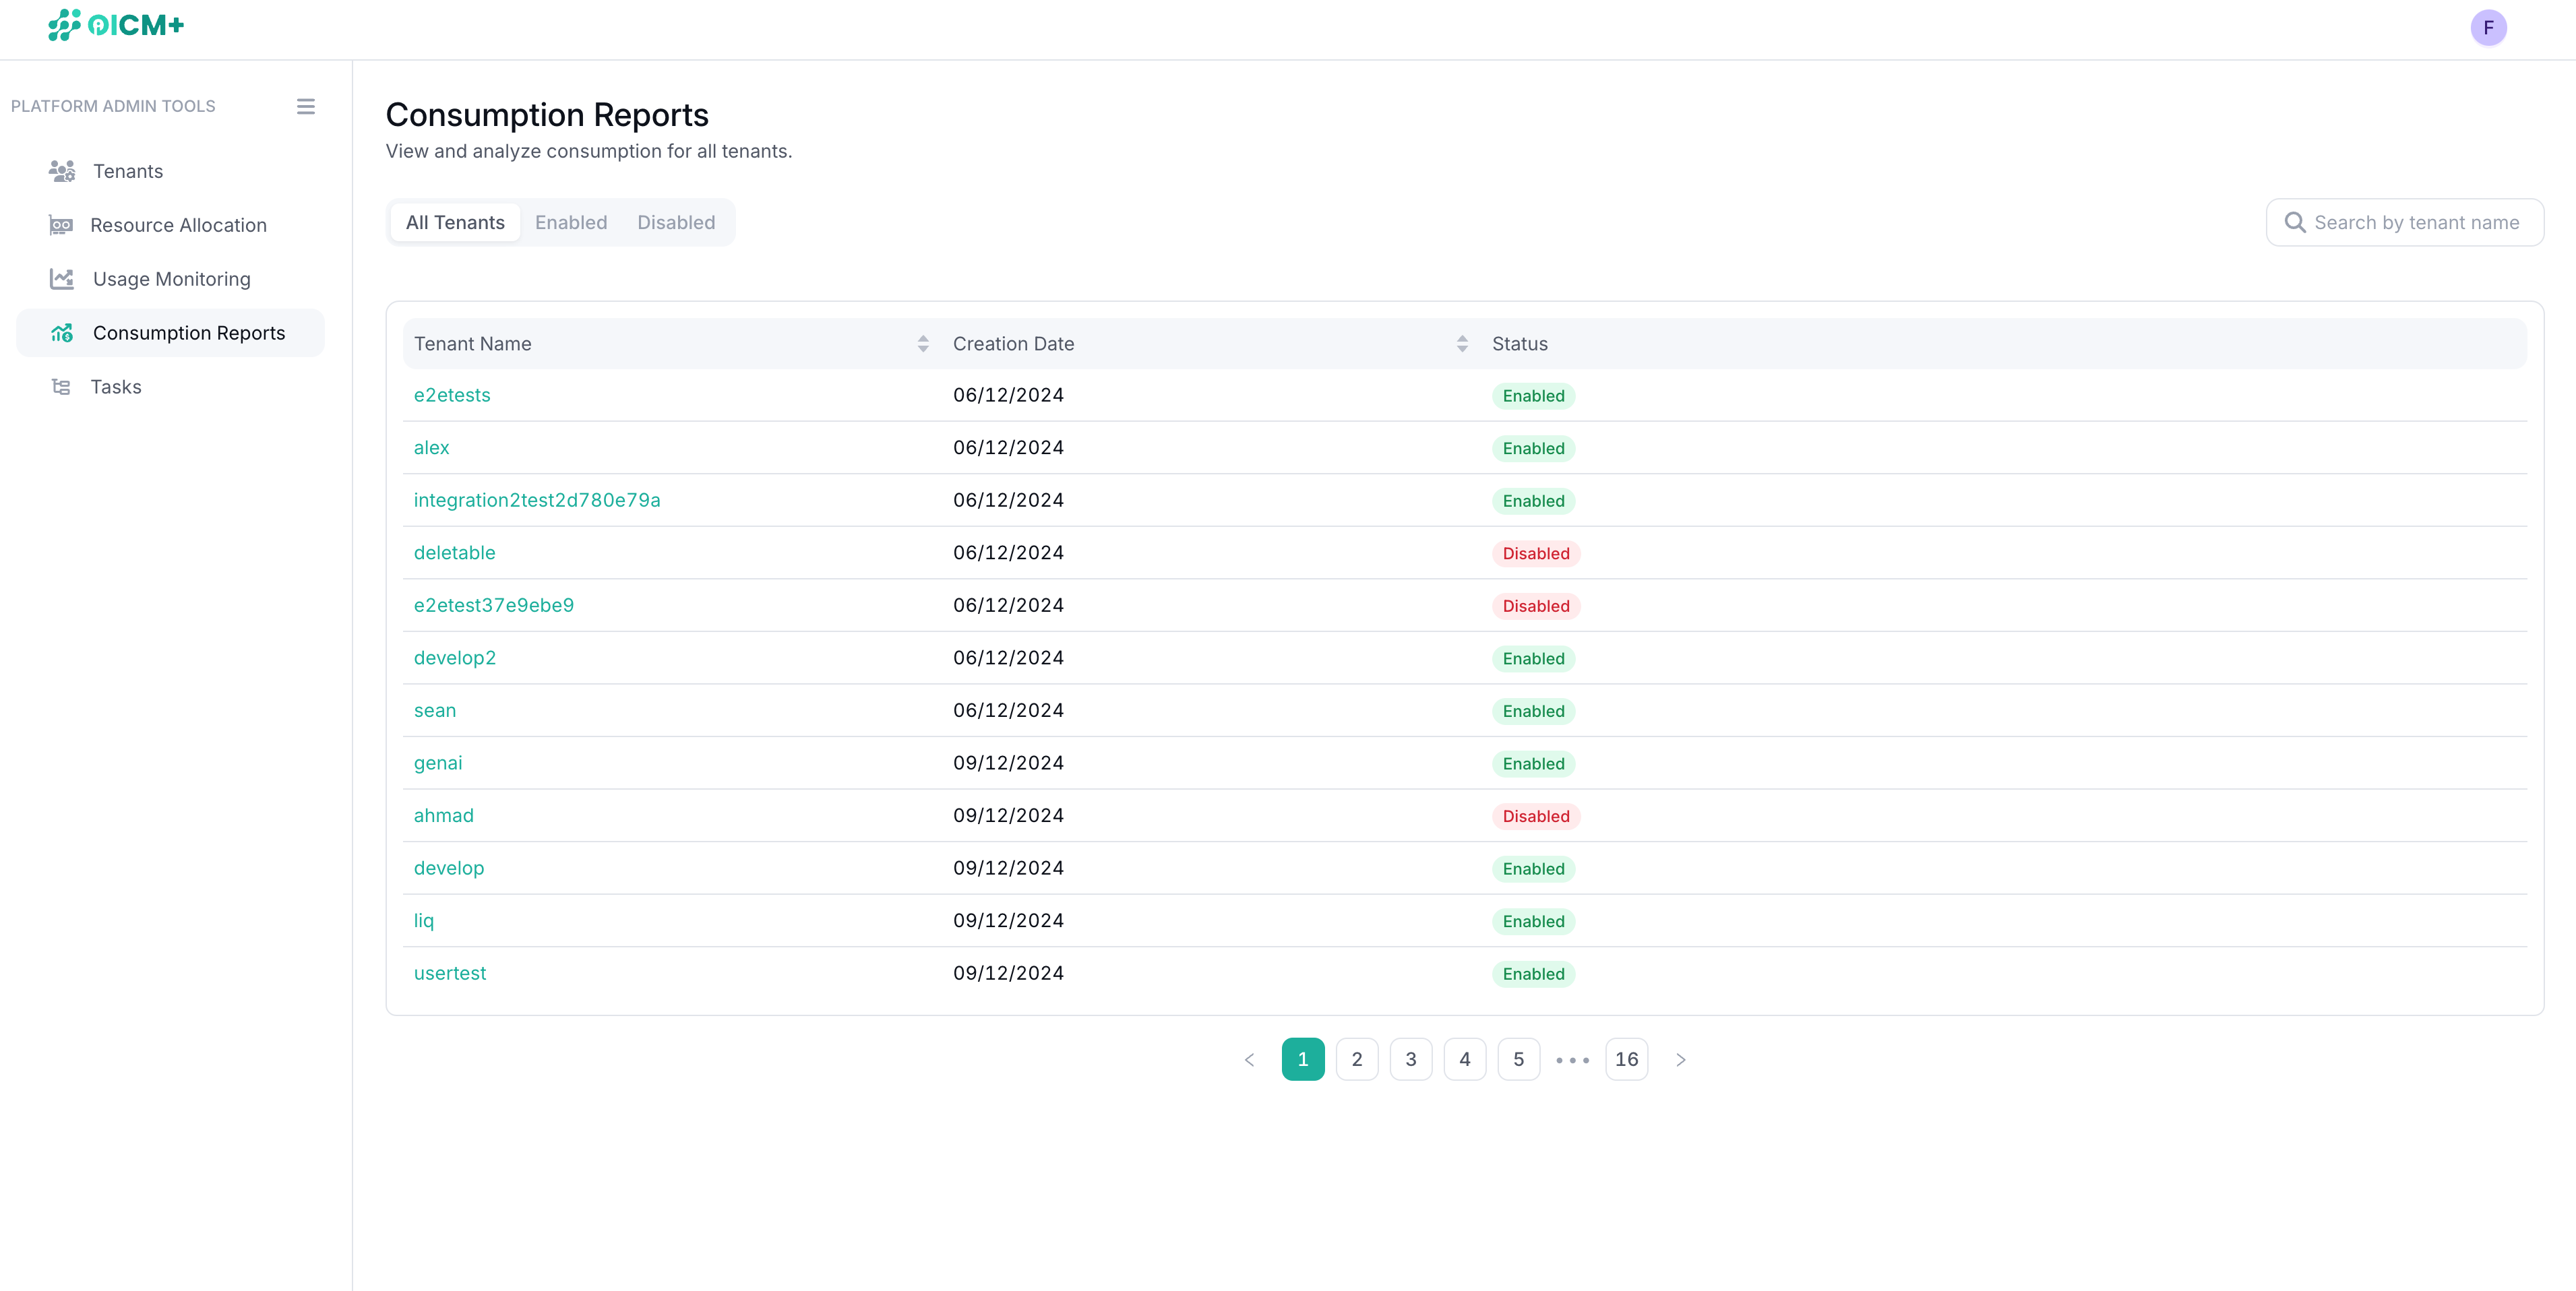Sort tenants by Tenant Name
This screenshot has height=1291, width=2576.
[x=923, y=343]
